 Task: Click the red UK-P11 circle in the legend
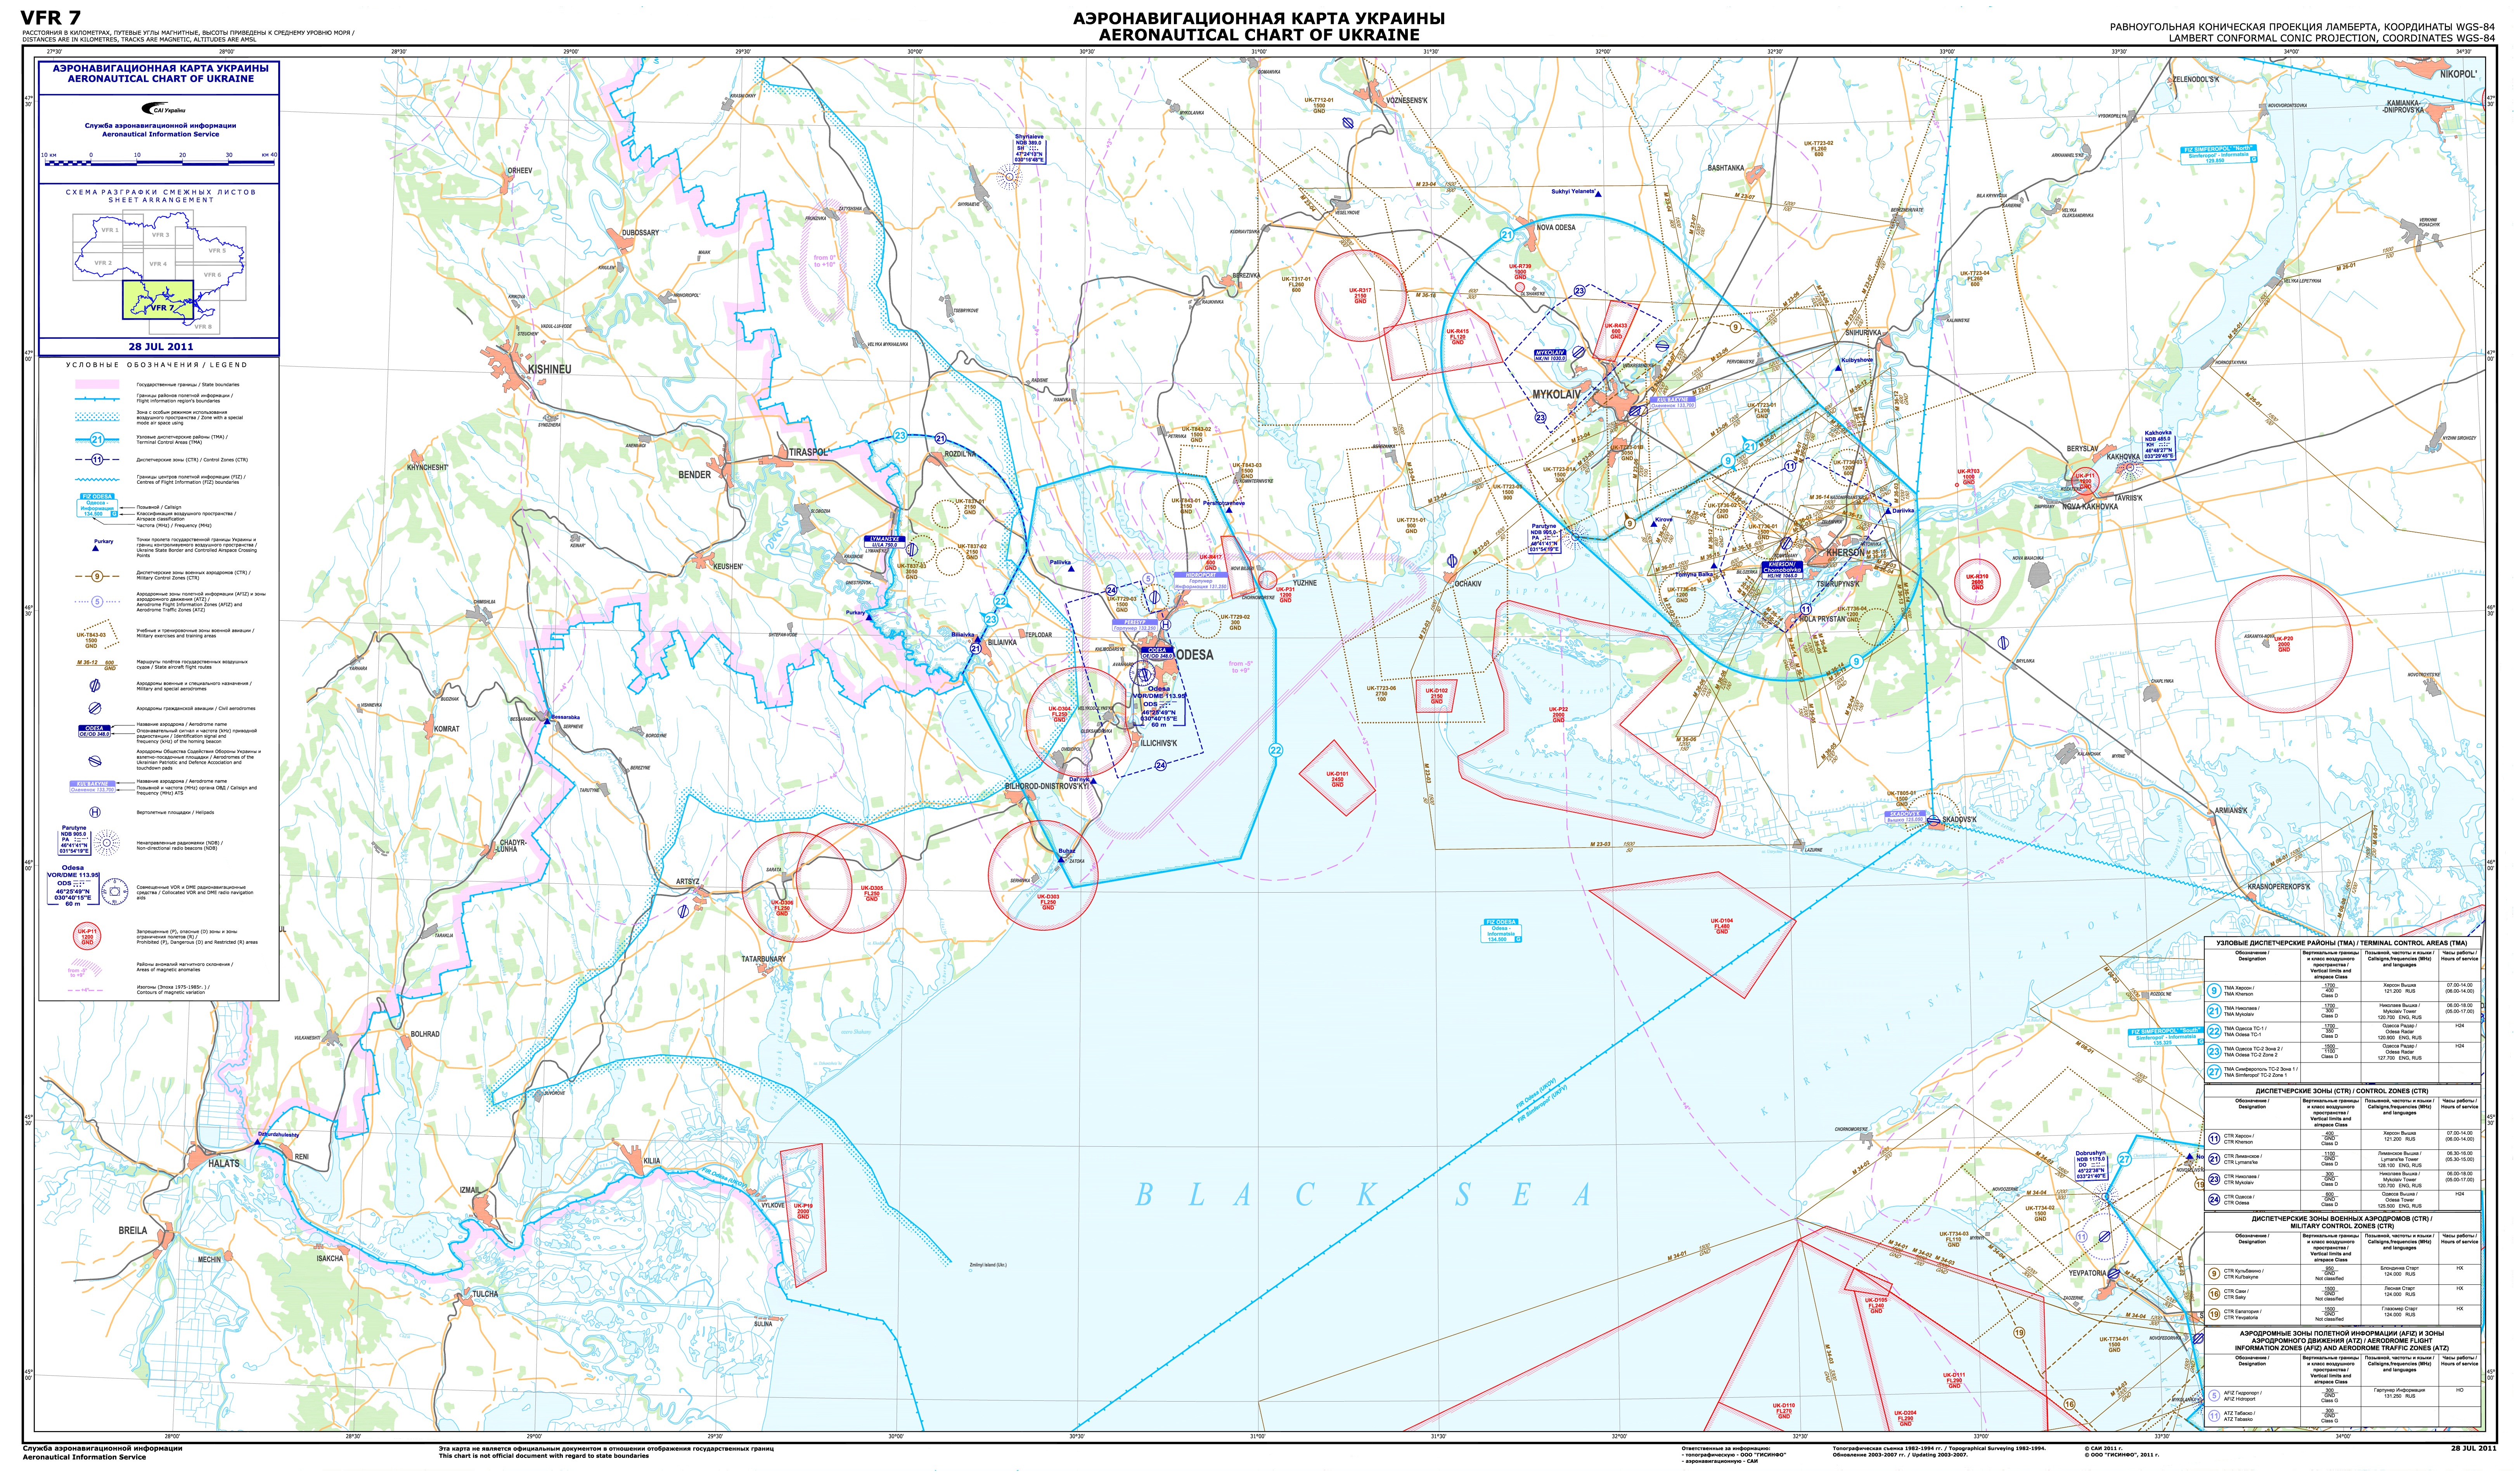point(87,936)
